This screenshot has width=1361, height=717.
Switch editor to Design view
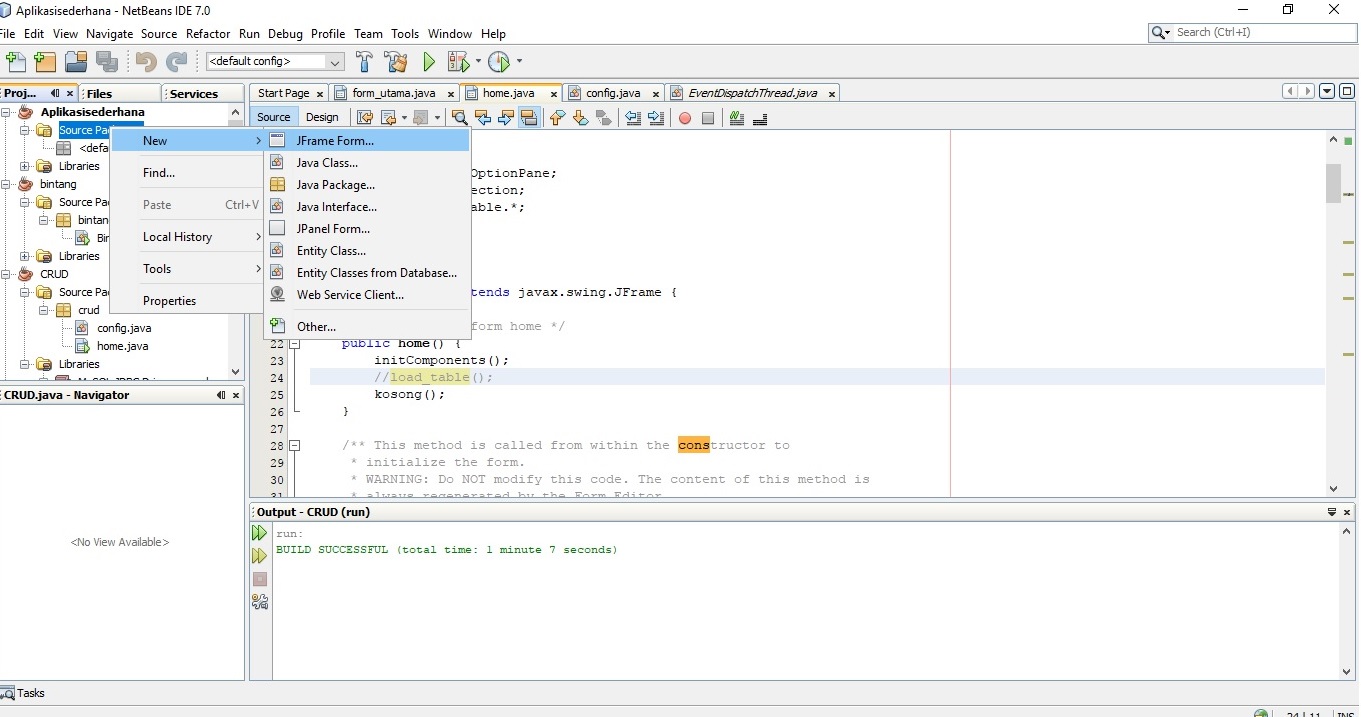[x=322, y=117]
